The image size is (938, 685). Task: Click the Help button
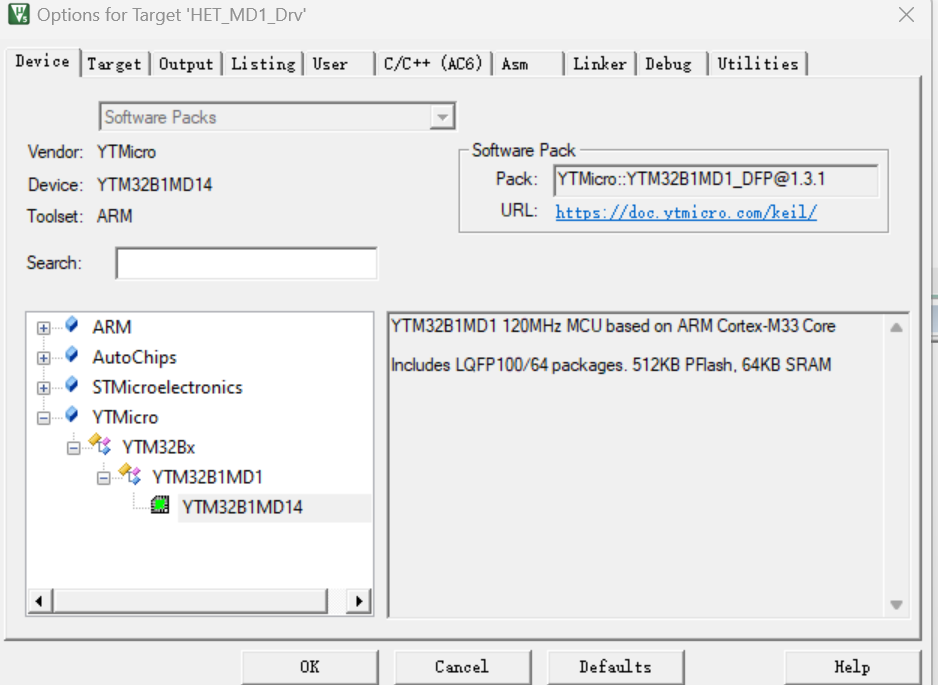click(x=852, y=666)
